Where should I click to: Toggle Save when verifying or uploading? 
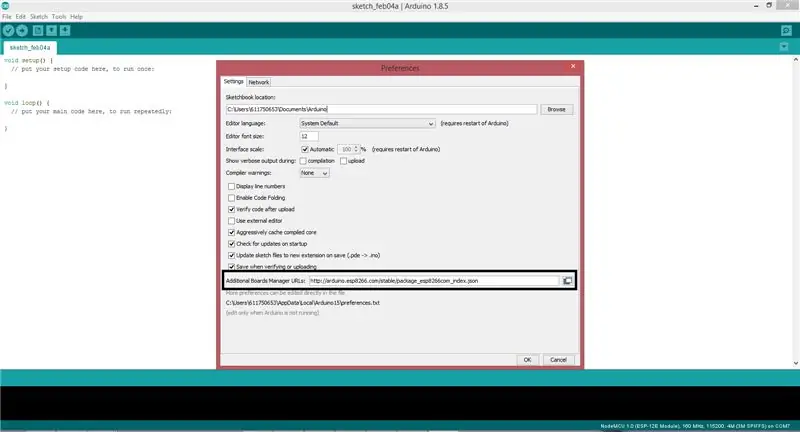click(x=231, y=267)
